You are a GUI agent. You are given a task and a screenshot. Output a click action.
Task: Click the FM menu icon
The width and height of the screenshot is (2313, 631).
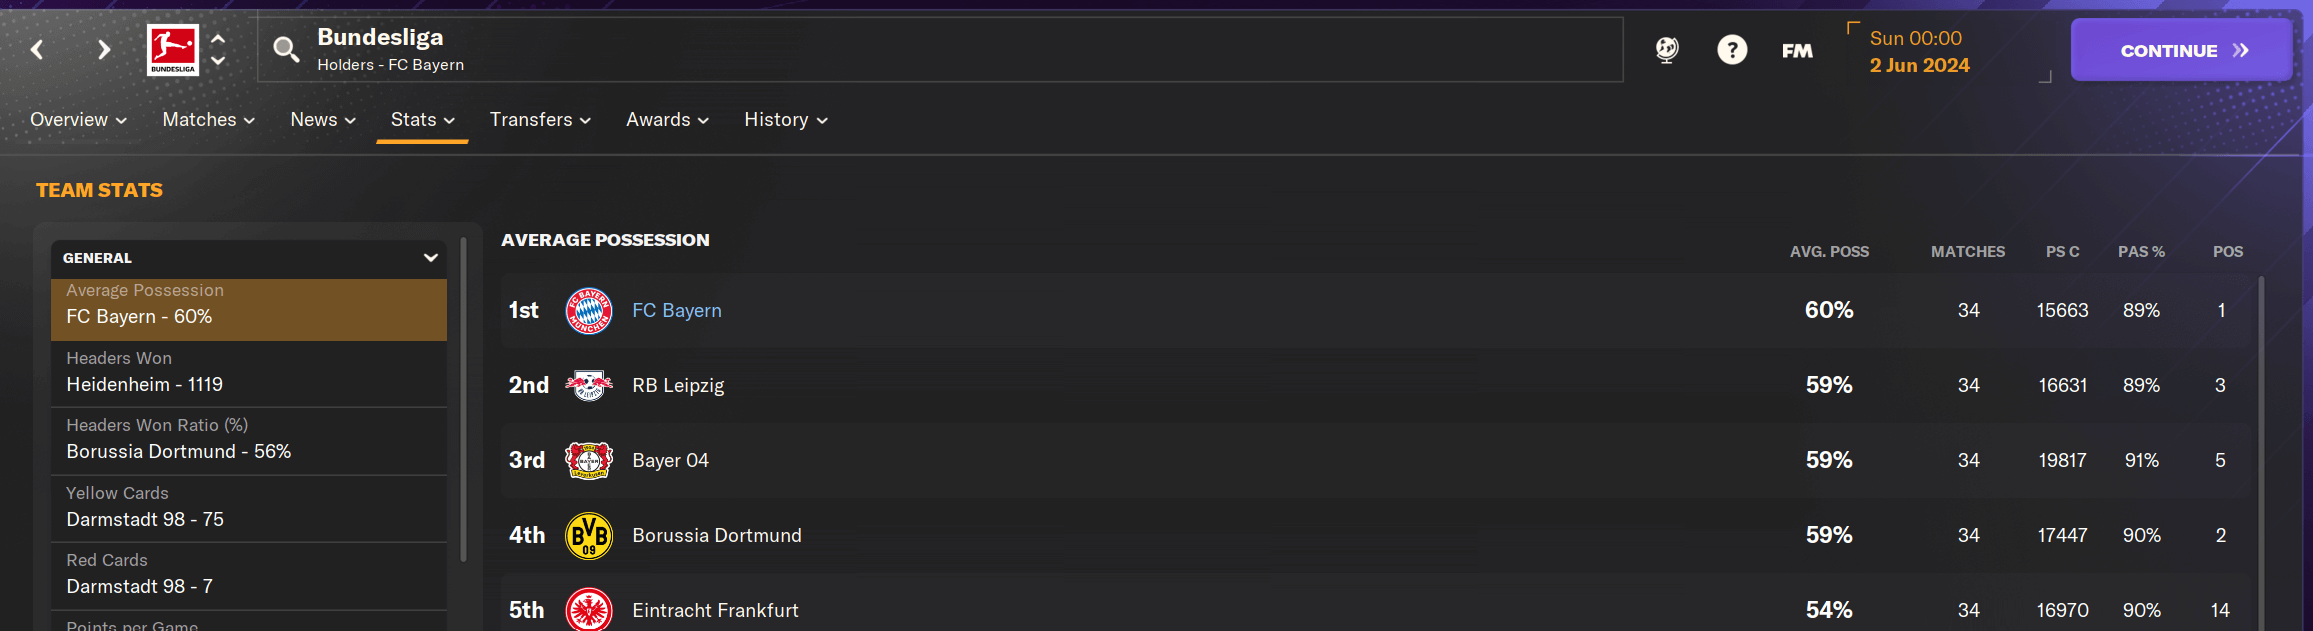1797,50
